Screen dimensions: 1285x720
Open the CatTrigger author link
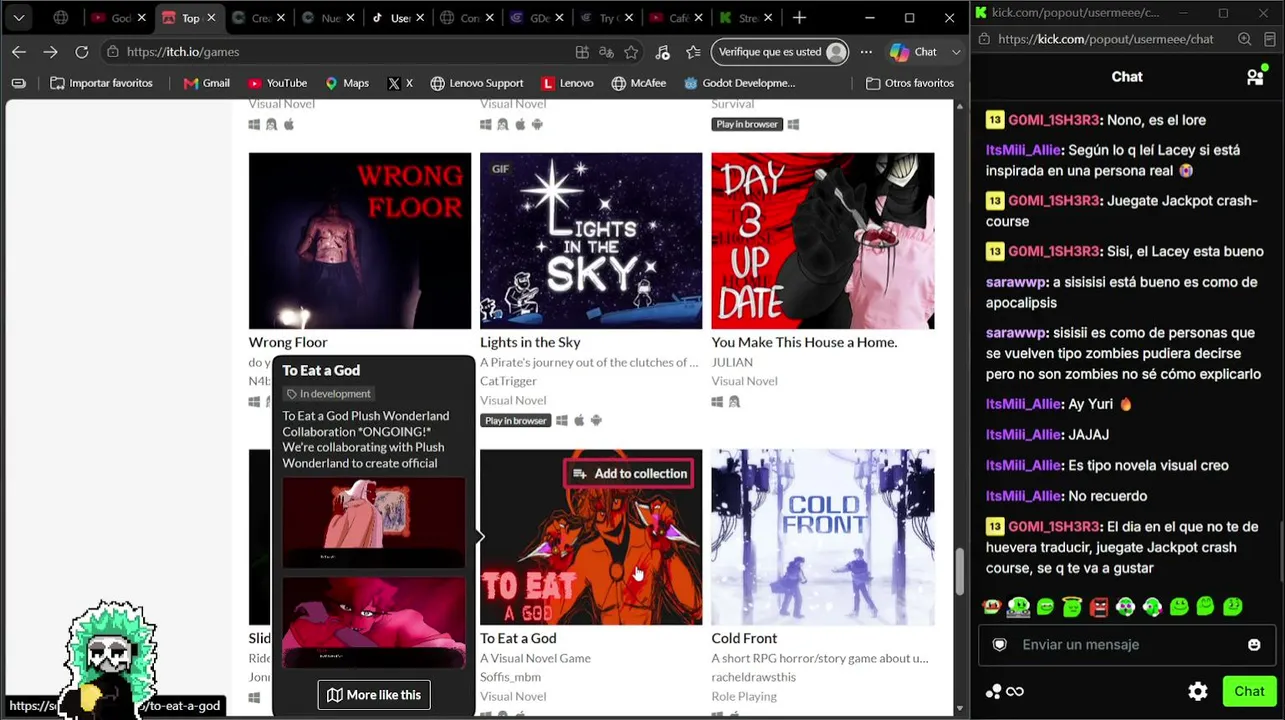coord(508,381)
